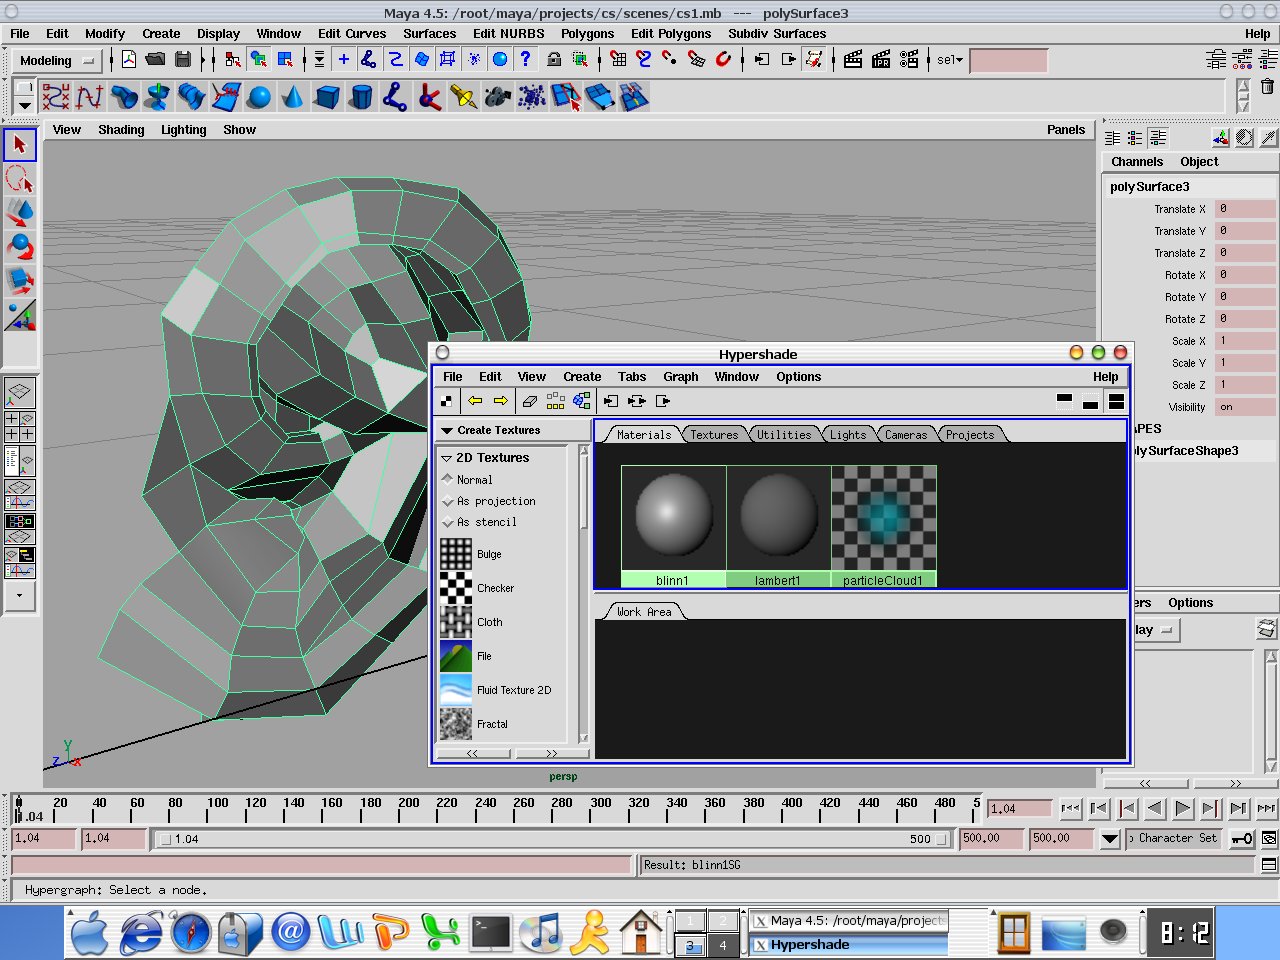This screenshot has width=1280, height=960.
Task: Click the shelf trash can icon
Action: (x=1267, y=87)
